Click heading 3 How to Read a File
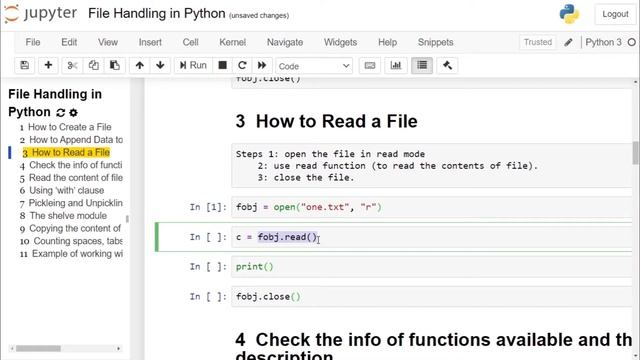This screenshot has height=360, width=640. (x=327, y=121)
